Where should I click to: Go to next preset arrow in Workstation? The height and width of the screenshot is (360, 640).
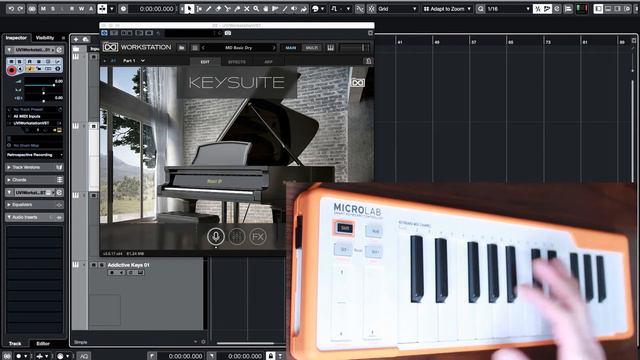[x=274, y=48]
